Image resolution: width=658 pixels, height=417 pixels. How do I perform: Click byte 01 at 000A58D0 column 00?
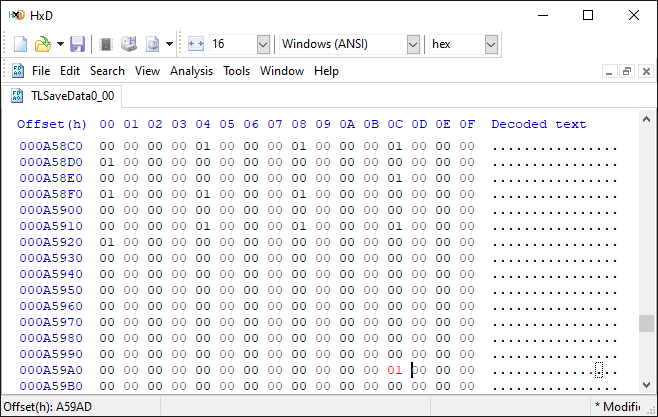[x=107, y=162]
